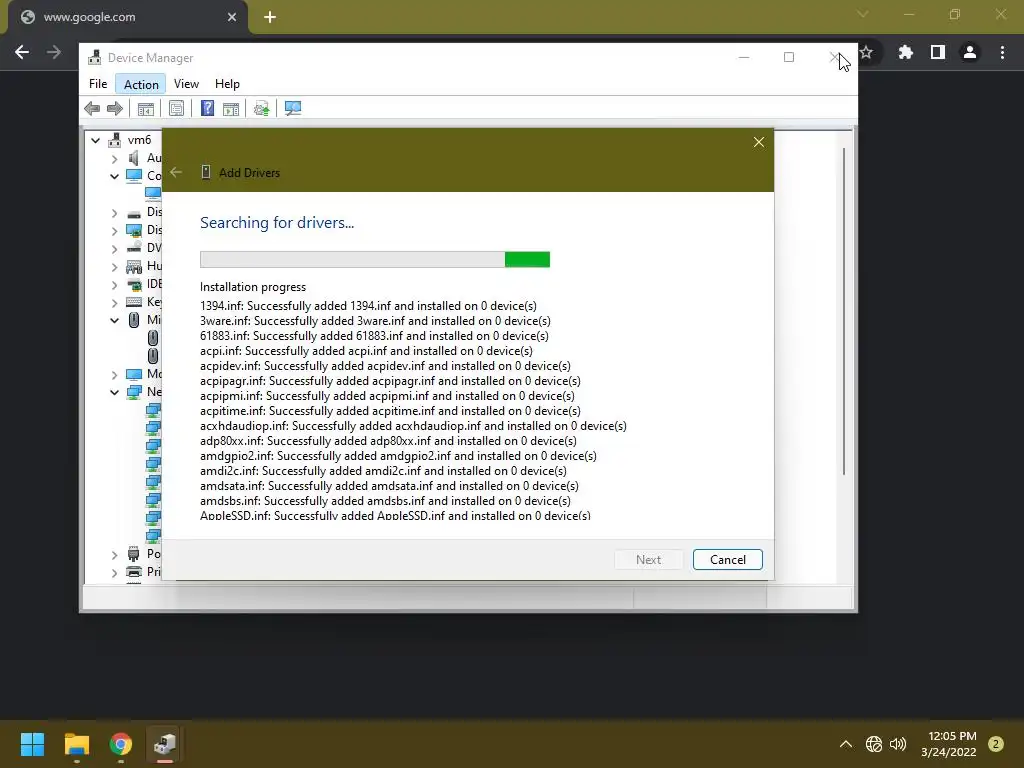
Task: Click the Device Manager title bar icon
Action: (x=95, y=57)
